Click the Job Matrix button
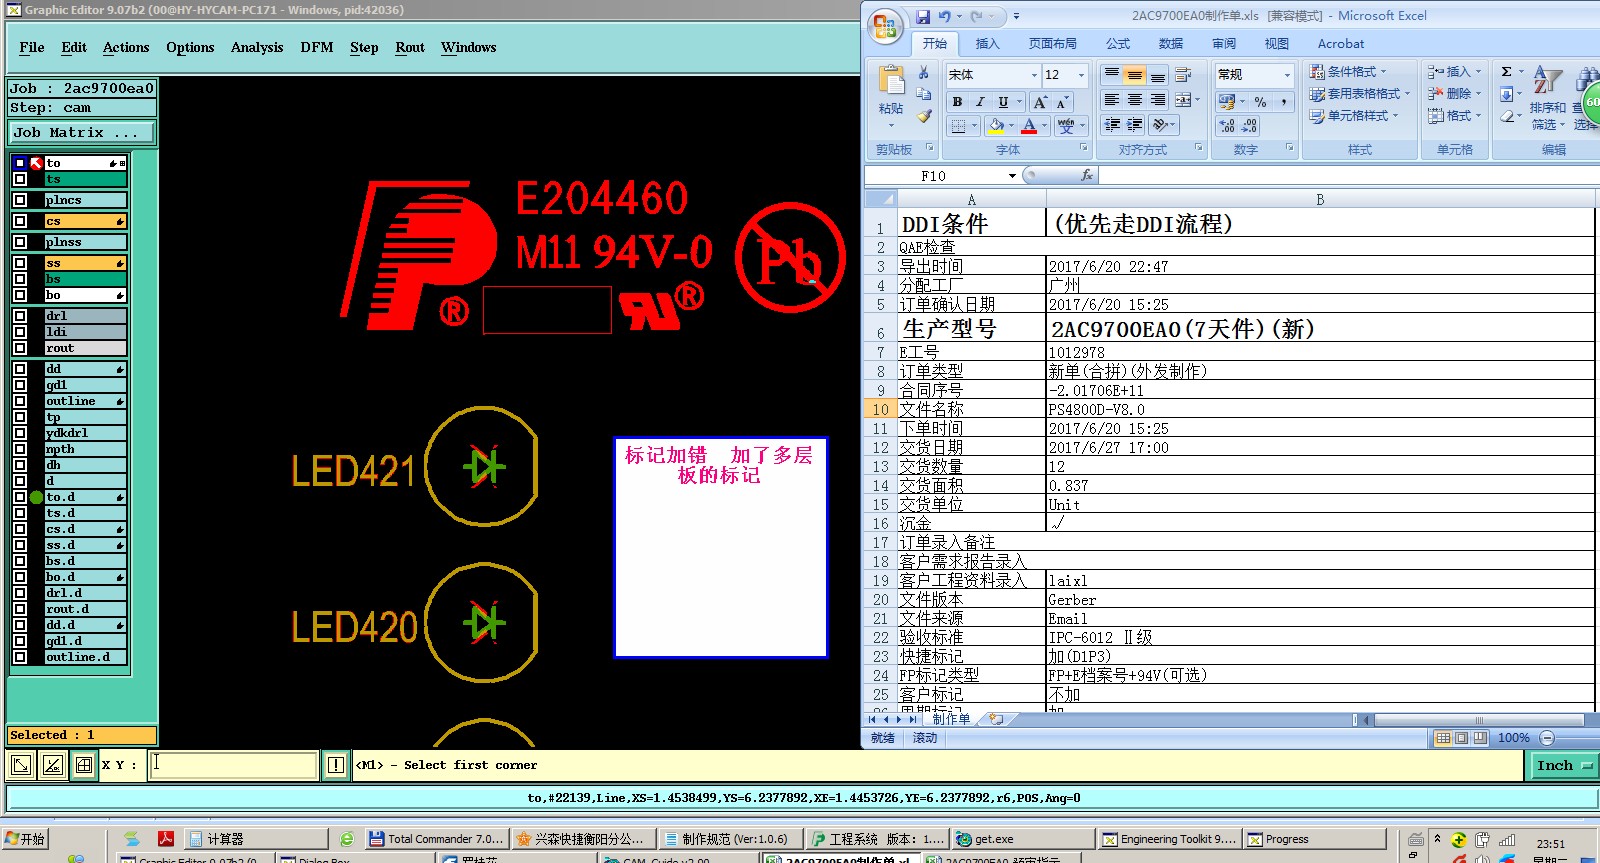The height and width of the screenshot is (863, 1600). [82, 133]
